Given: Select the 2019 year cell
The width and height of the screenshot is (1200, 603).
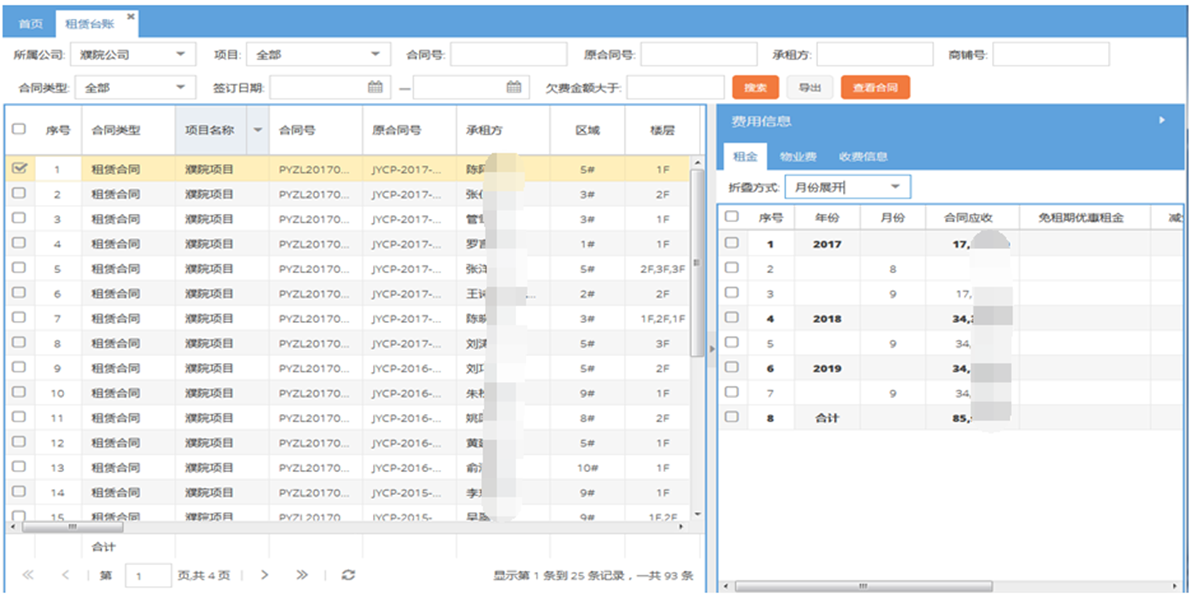Looking at the screenshot, I should click(x=827, y=368).
